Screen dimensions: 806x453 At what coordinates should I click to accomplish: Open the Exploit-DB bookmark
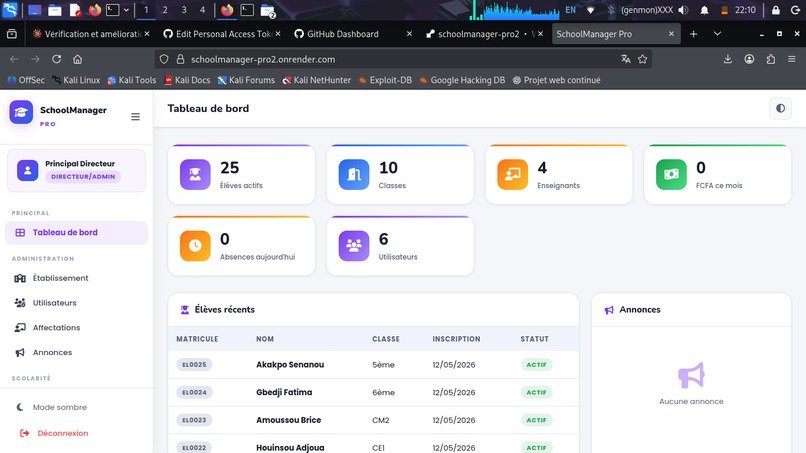[x=386, y=80]
